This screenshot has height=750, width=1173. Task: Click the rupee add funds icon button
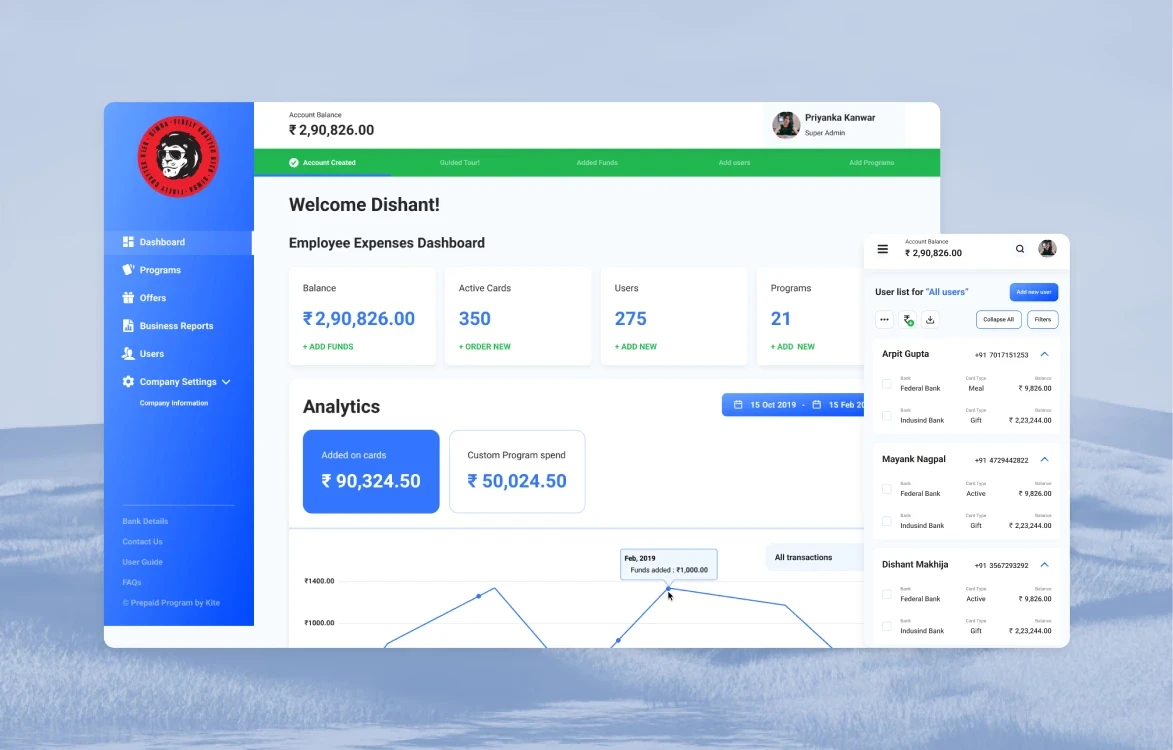(907, 320)
